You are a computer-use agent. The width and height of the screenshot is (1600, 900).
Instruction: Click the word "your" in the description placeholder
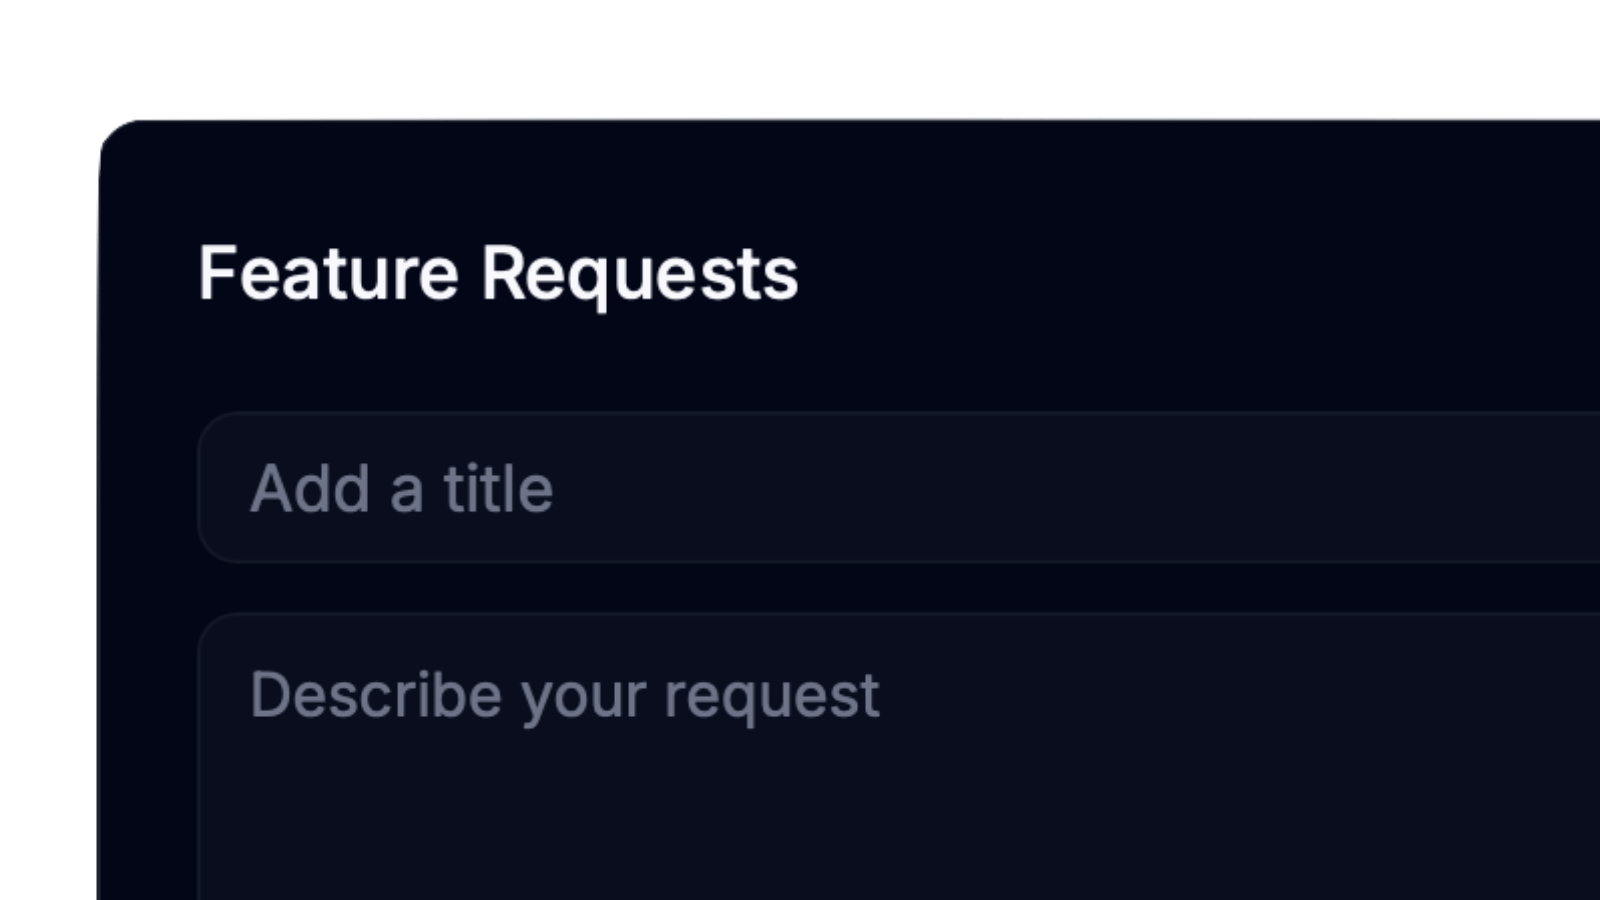coord(583,697)
